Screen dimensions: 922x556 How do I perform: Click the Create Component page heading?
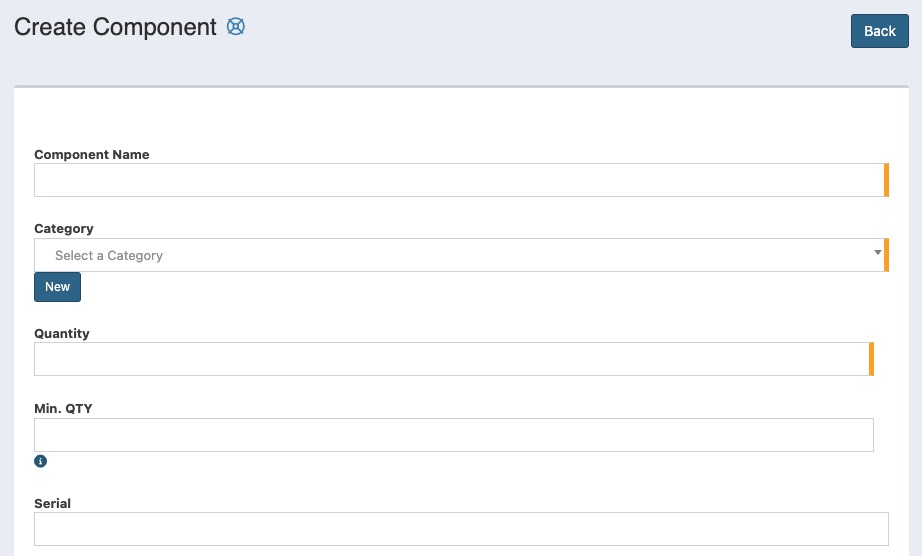pyautogui.click(x=115, y=27)
